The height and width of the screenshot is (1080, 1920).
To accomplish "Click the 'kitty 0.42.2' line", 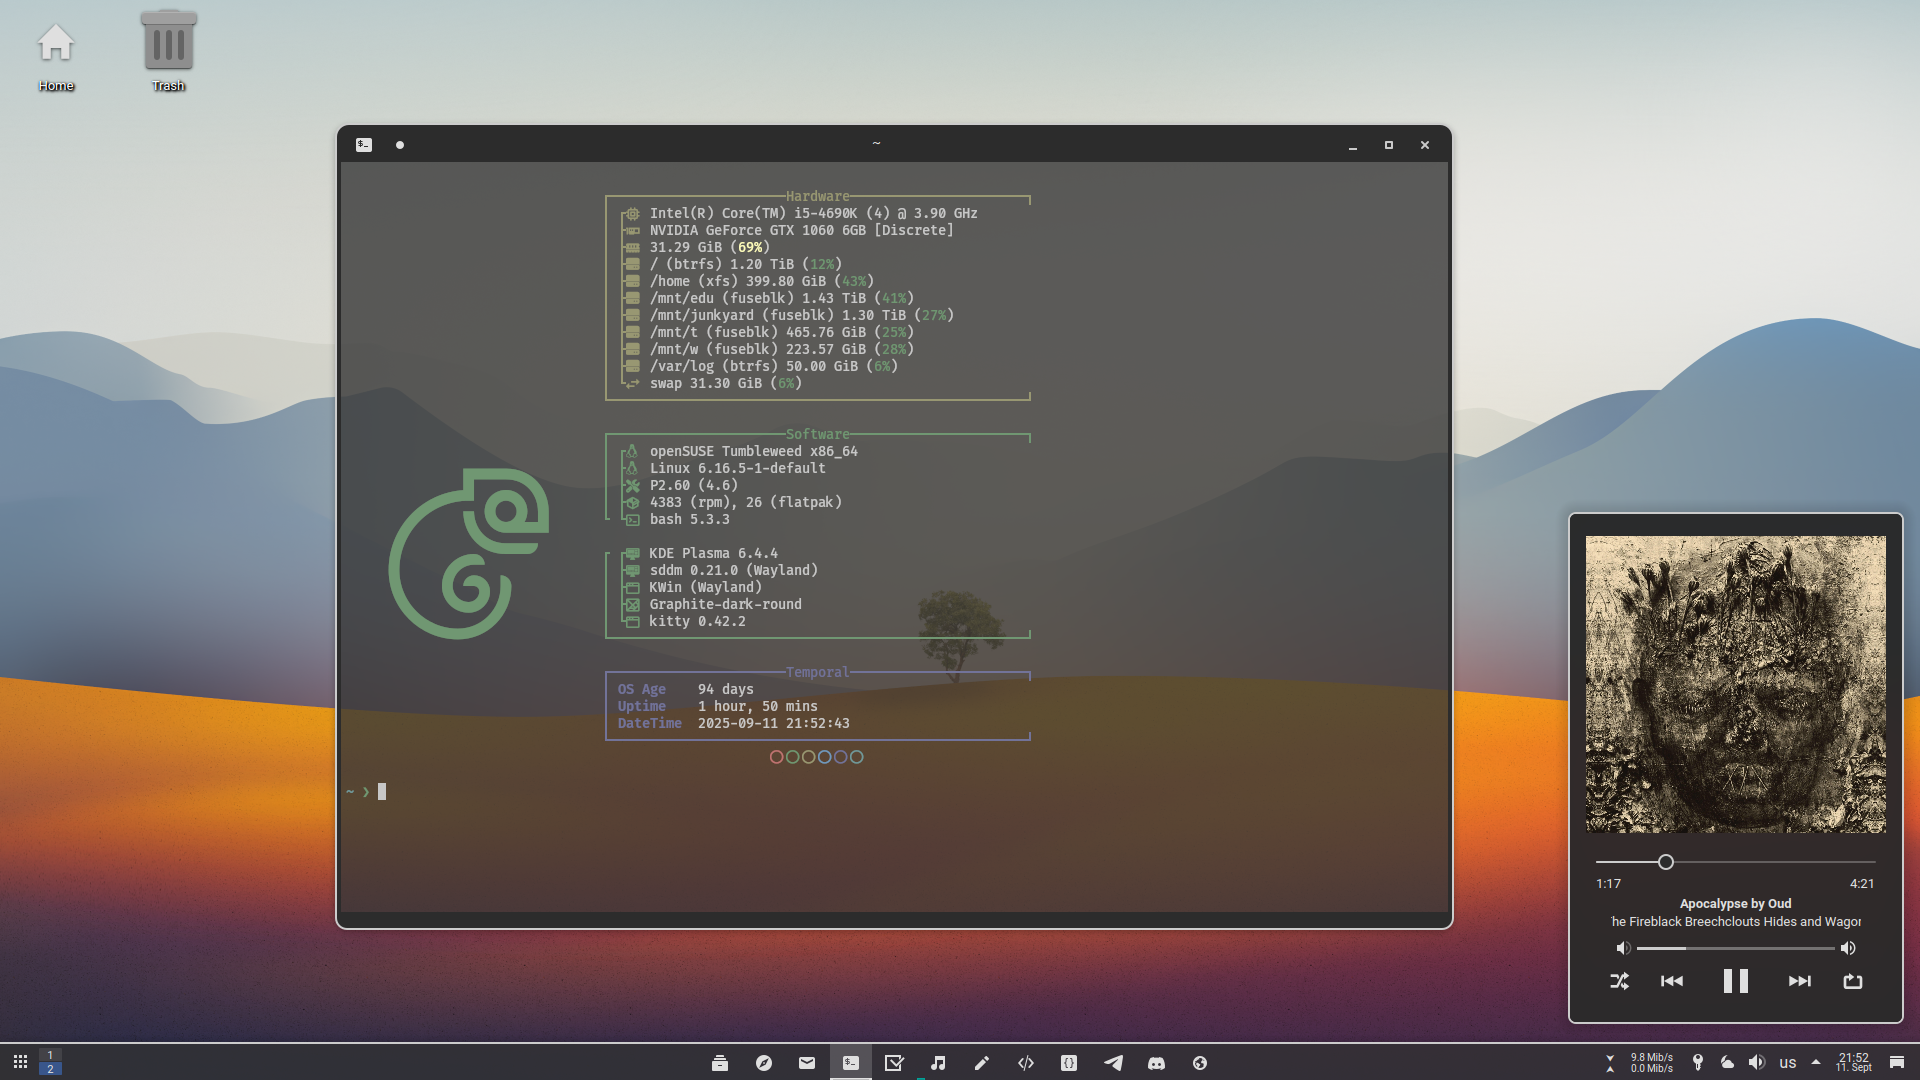I will (698, 621).
